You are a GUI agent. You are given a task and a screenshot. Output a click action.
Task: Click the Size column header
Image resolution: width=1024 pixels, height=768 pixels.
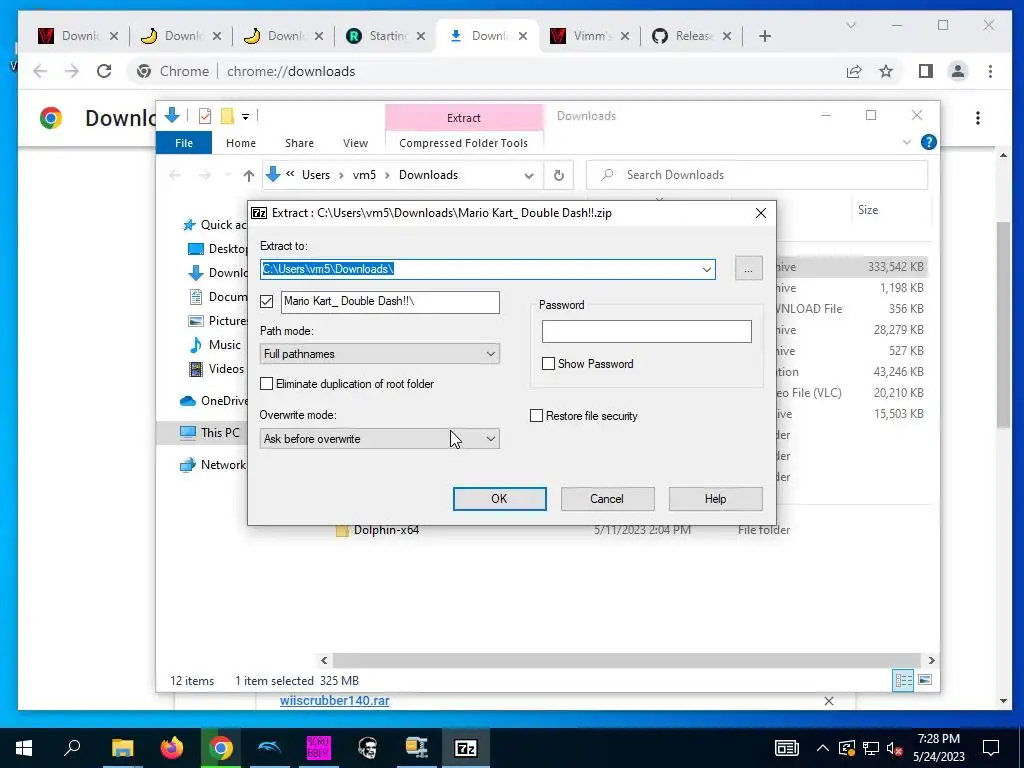click(868, 210)
